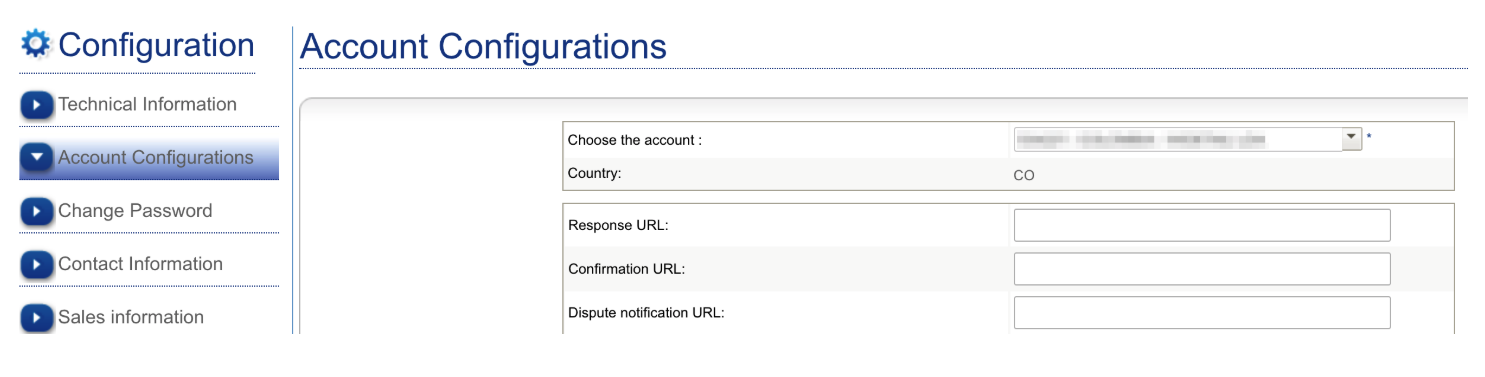Collapse Account Configurations using its down-arrow icon
The image size is (1485, 377).
[x=36, y=158]
